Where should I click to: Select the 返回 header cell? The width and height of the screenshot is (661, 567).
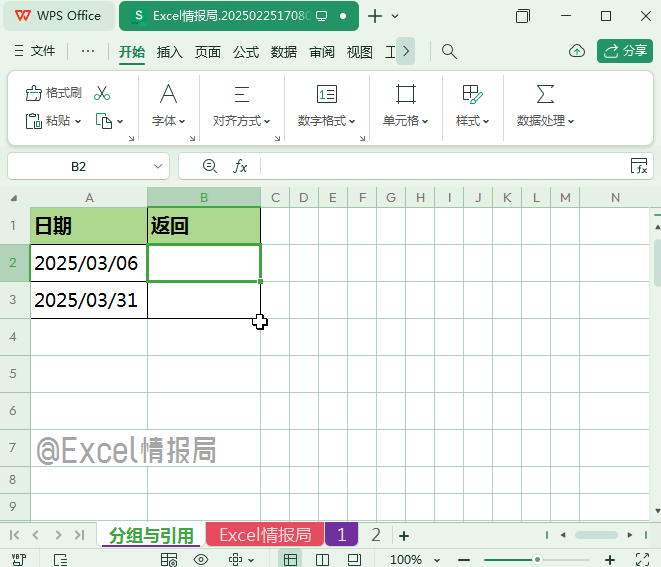coord(204,226)
